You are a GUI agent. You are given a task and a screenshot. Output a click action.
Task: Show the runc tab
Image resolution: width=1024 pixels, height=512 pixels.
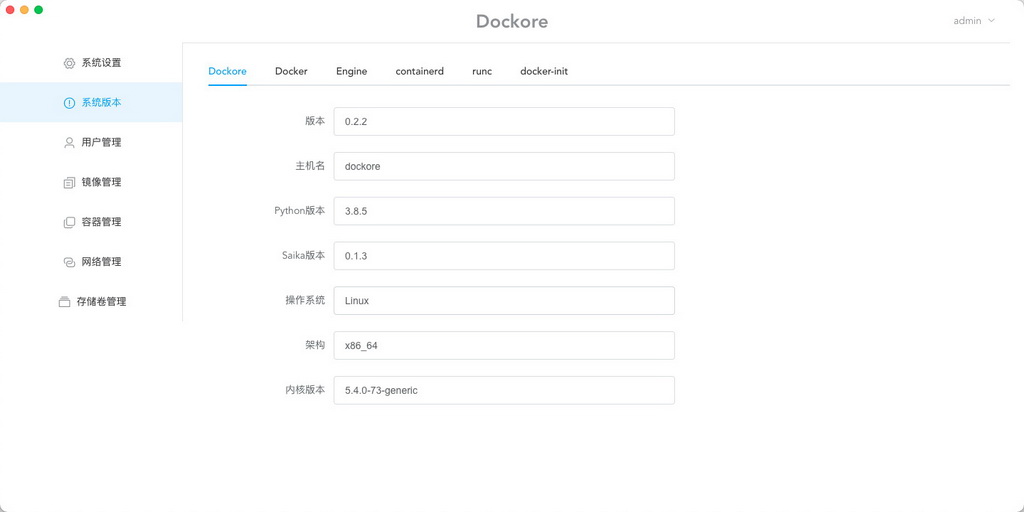(482, 71)
